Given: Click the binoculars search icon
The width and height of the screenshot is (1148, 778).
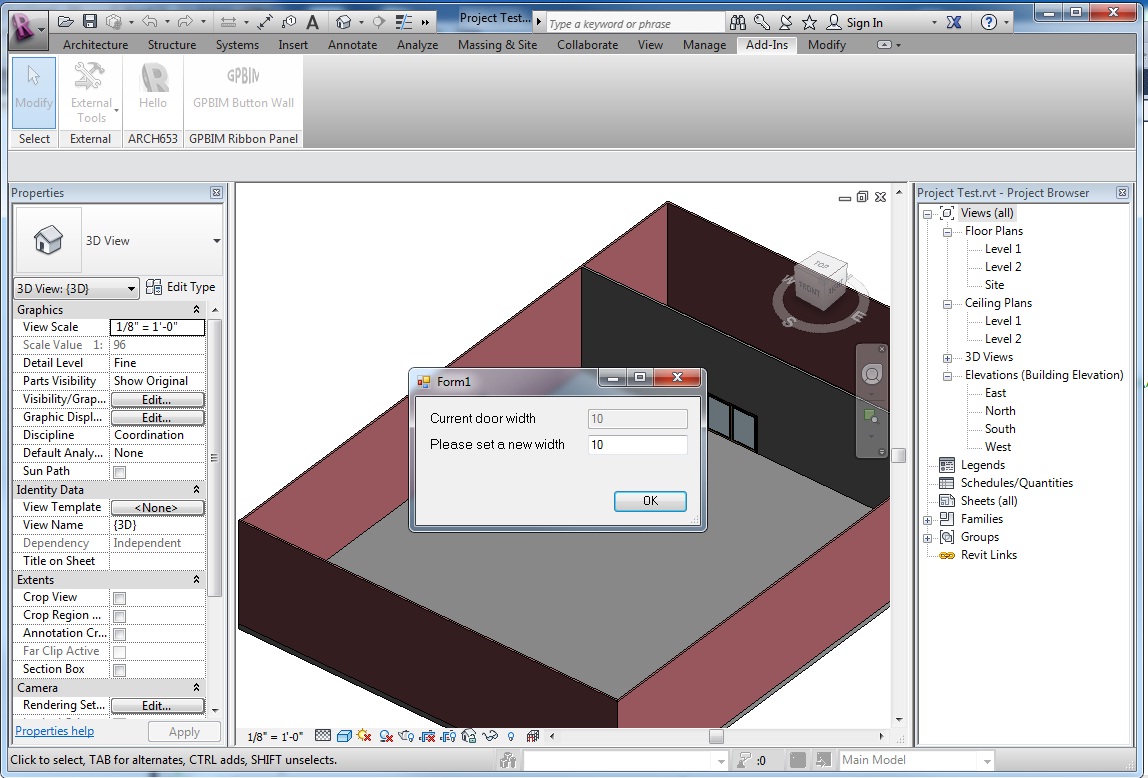Looking at the screenshot, I should [x=738, y=23].
